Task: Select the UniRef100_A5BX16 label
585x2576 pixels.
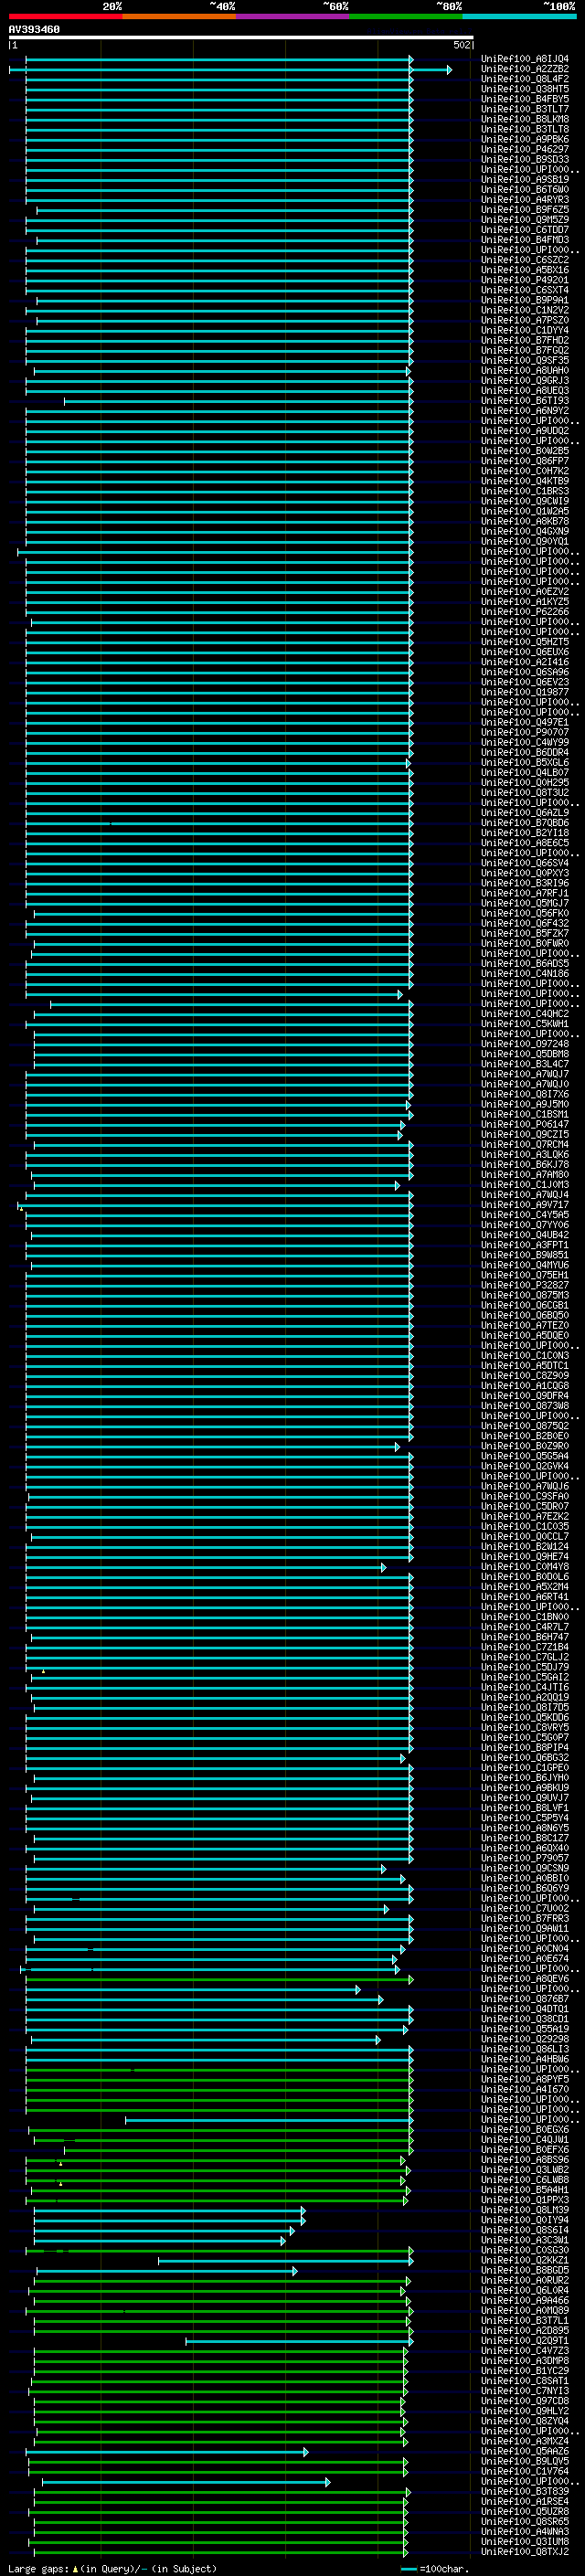Action: tap(525, 270)
